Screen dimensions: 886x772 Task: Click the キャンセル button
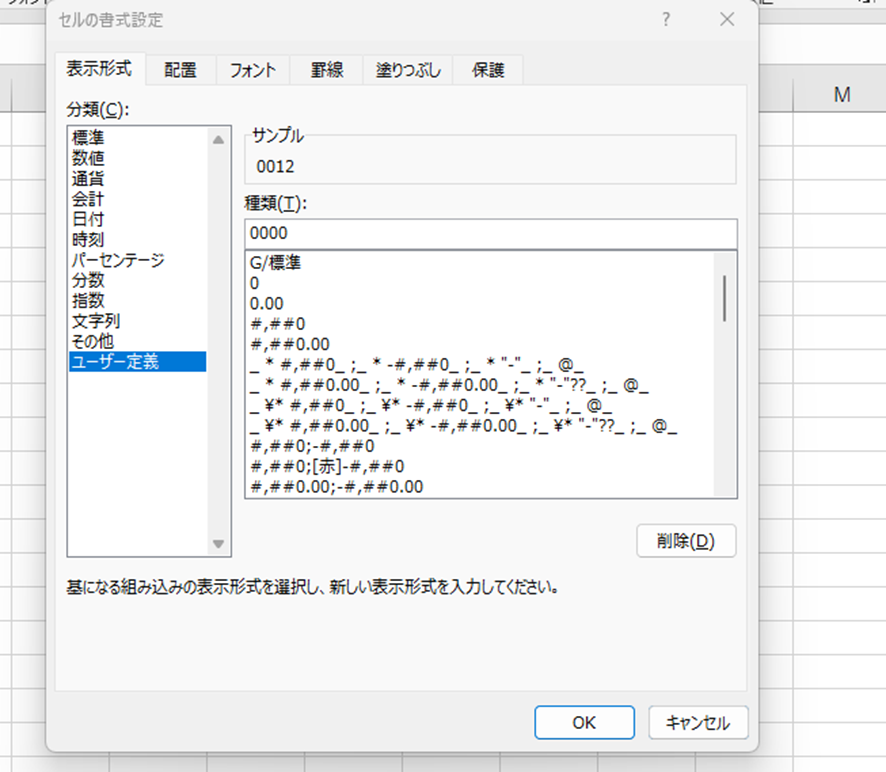pos(698,722)
